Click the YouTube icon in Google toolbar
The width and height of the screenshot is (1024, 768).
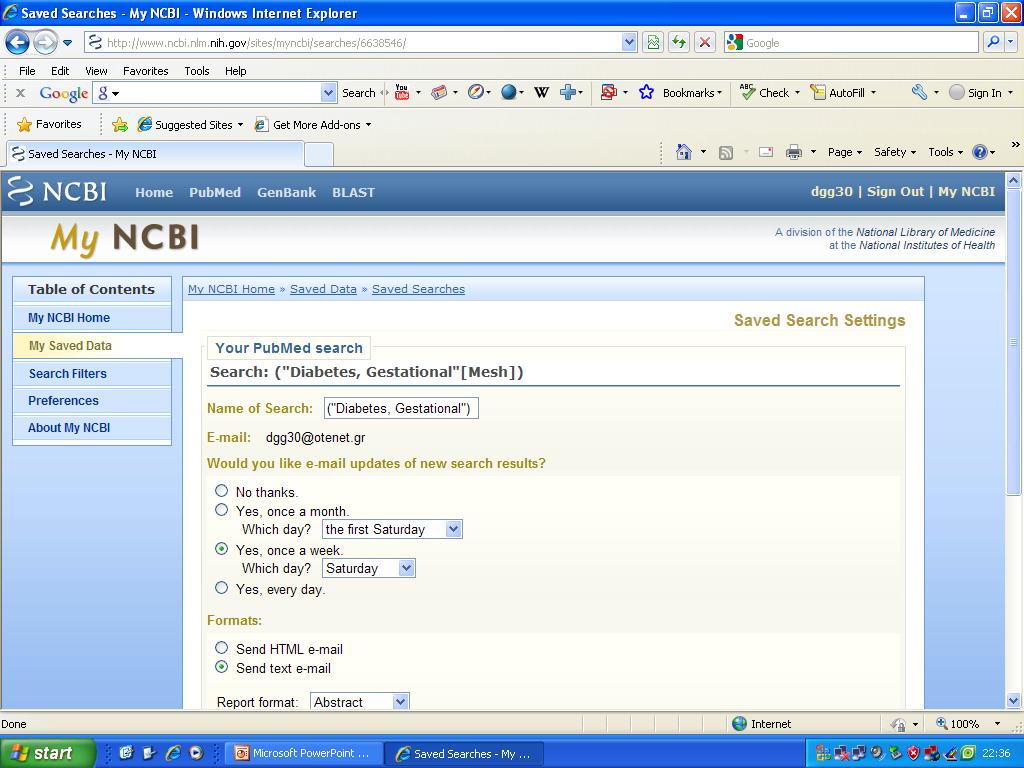402,93
